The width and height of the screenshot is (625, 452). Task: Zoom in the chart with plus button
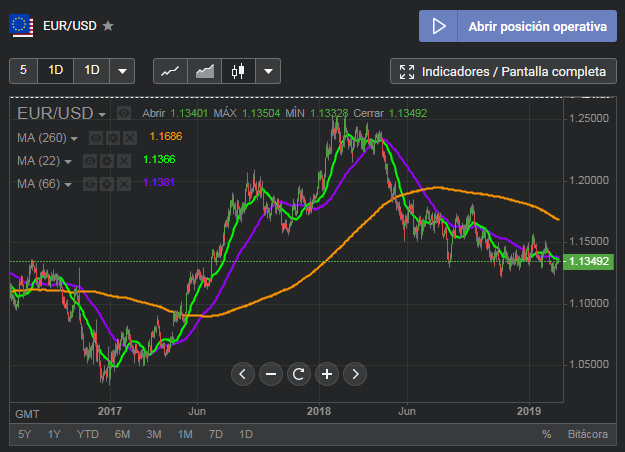pyautogui.click(x=327, y=374)
